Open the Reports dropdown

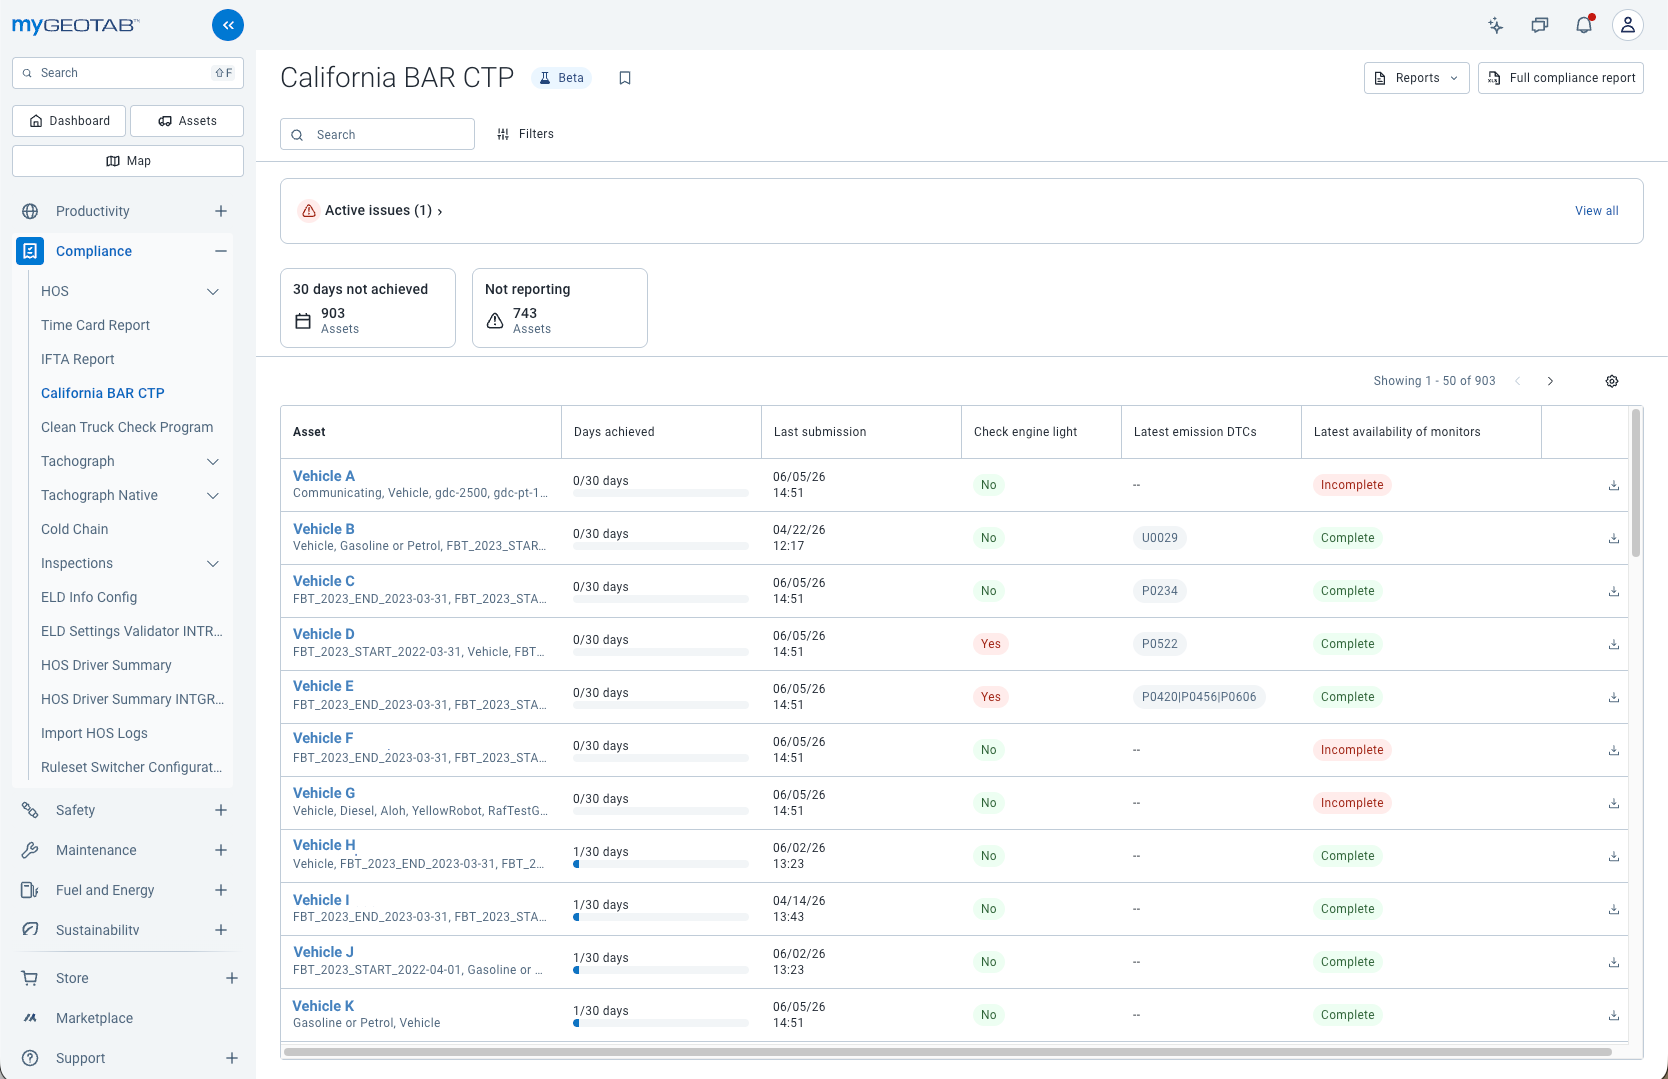coord(1417,78)
